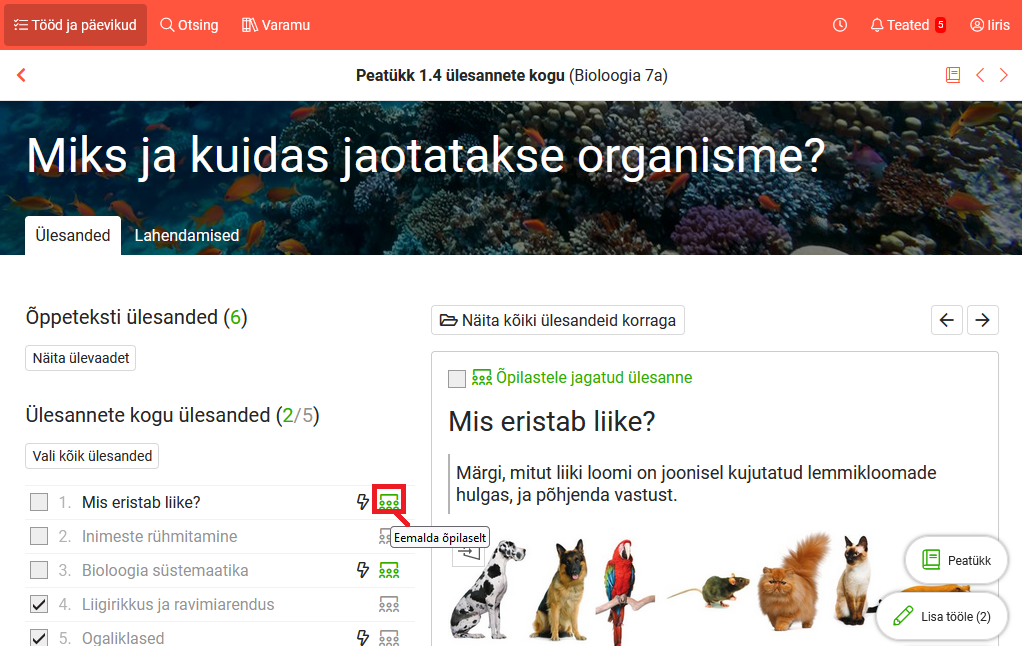Click the lightning icon next to Biologia süstemaatika
Image resolution: width=1022 pixels, height=646 pixels.
(x=363, y=570)
